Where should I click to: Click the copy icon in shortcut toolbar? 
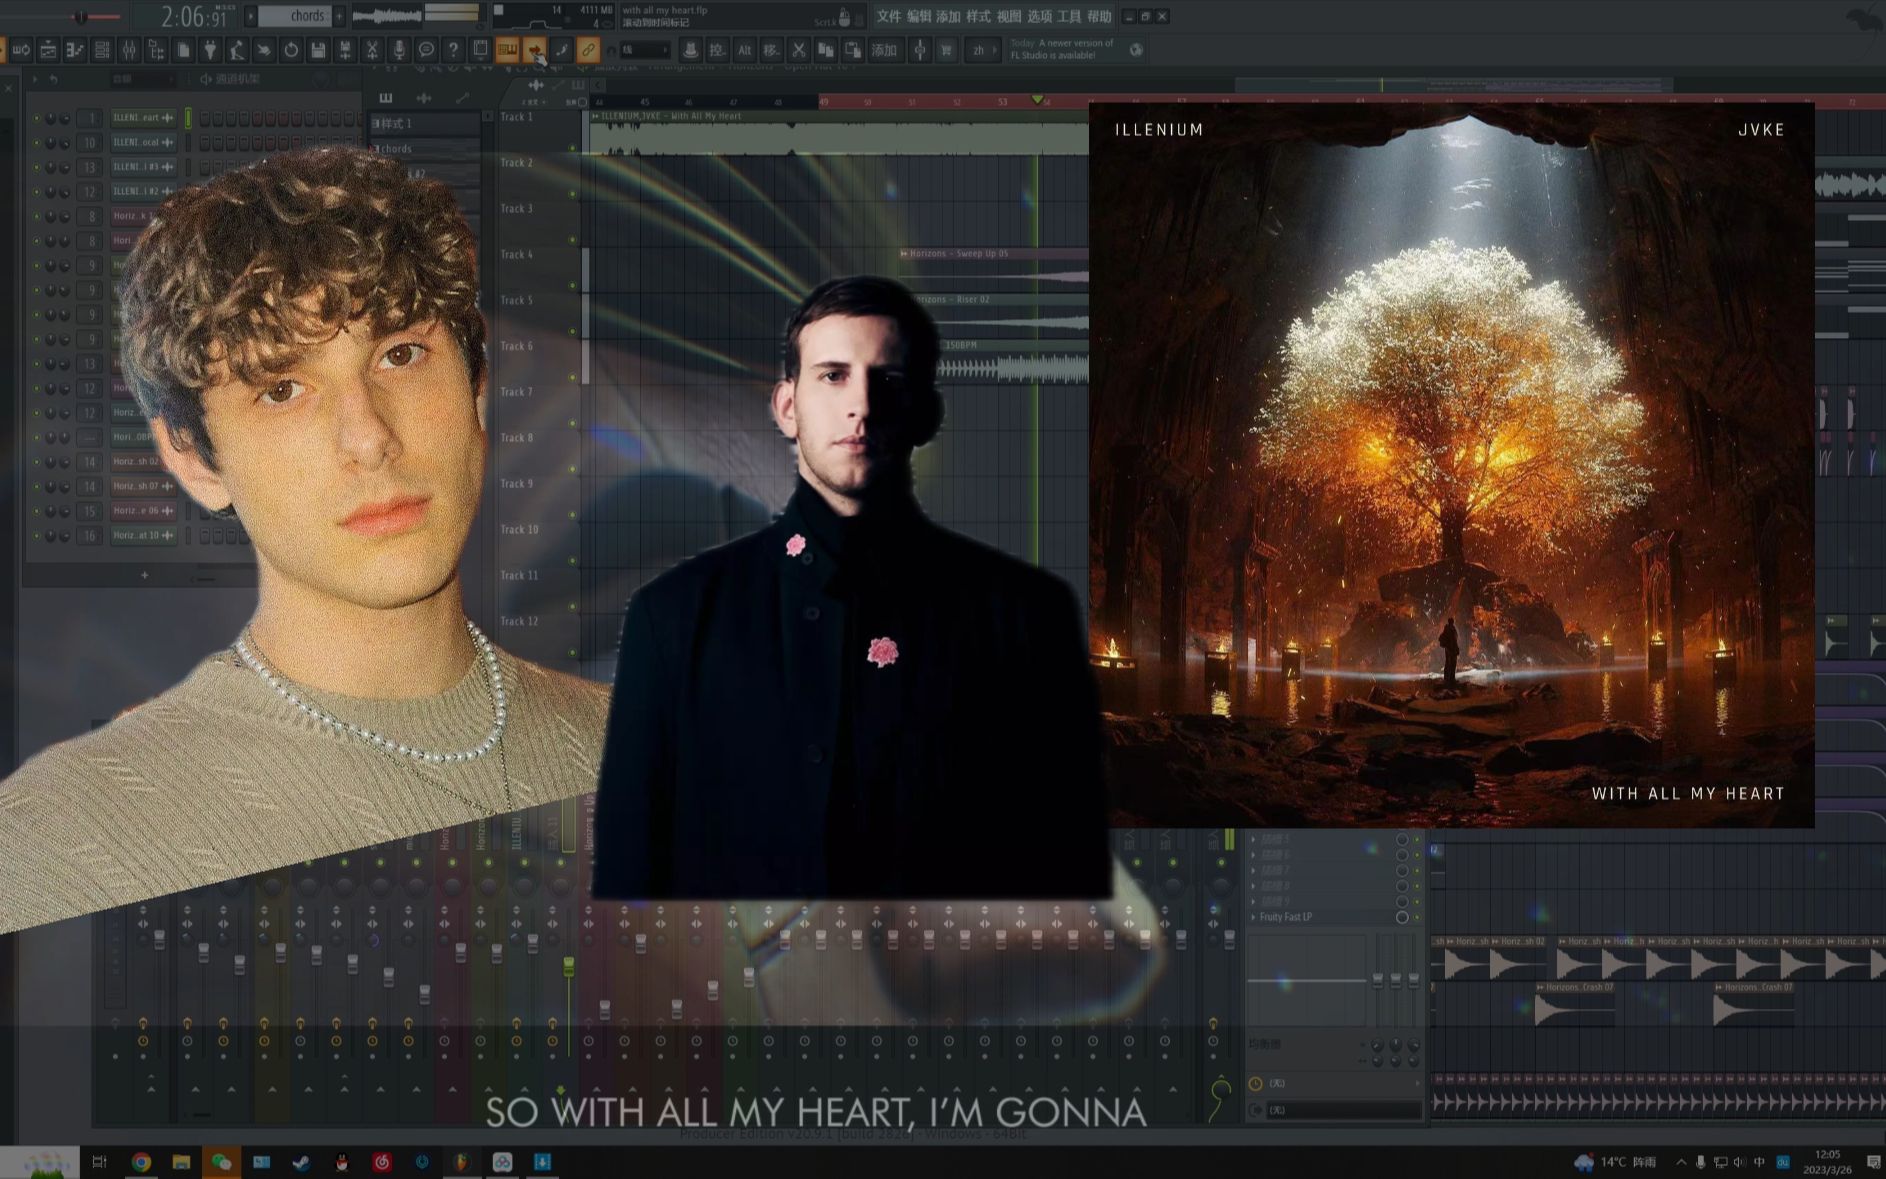[x=825, y=50]
